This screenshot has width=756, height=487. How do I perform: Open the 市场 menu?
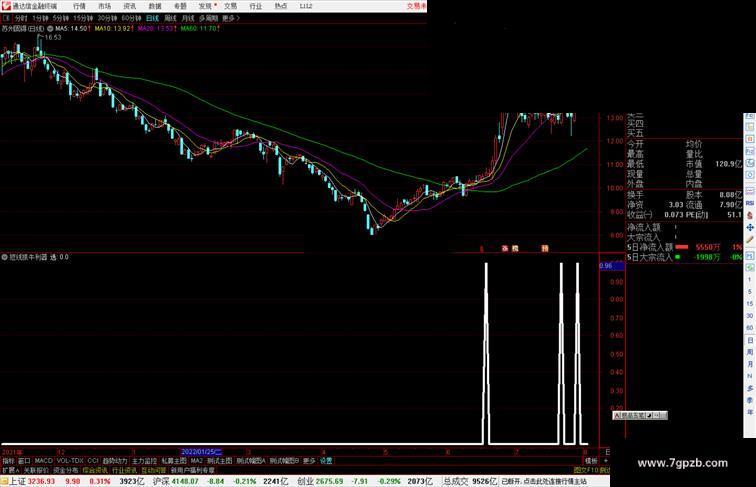coord(104,6)
